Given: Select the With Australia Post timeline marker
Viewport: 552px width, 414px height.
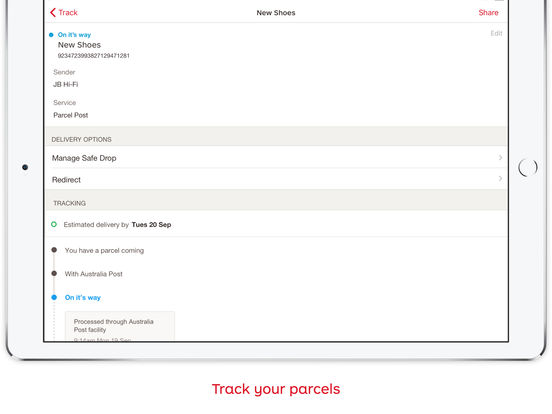Looking at the screenshot, I should [x=54, y=273].
